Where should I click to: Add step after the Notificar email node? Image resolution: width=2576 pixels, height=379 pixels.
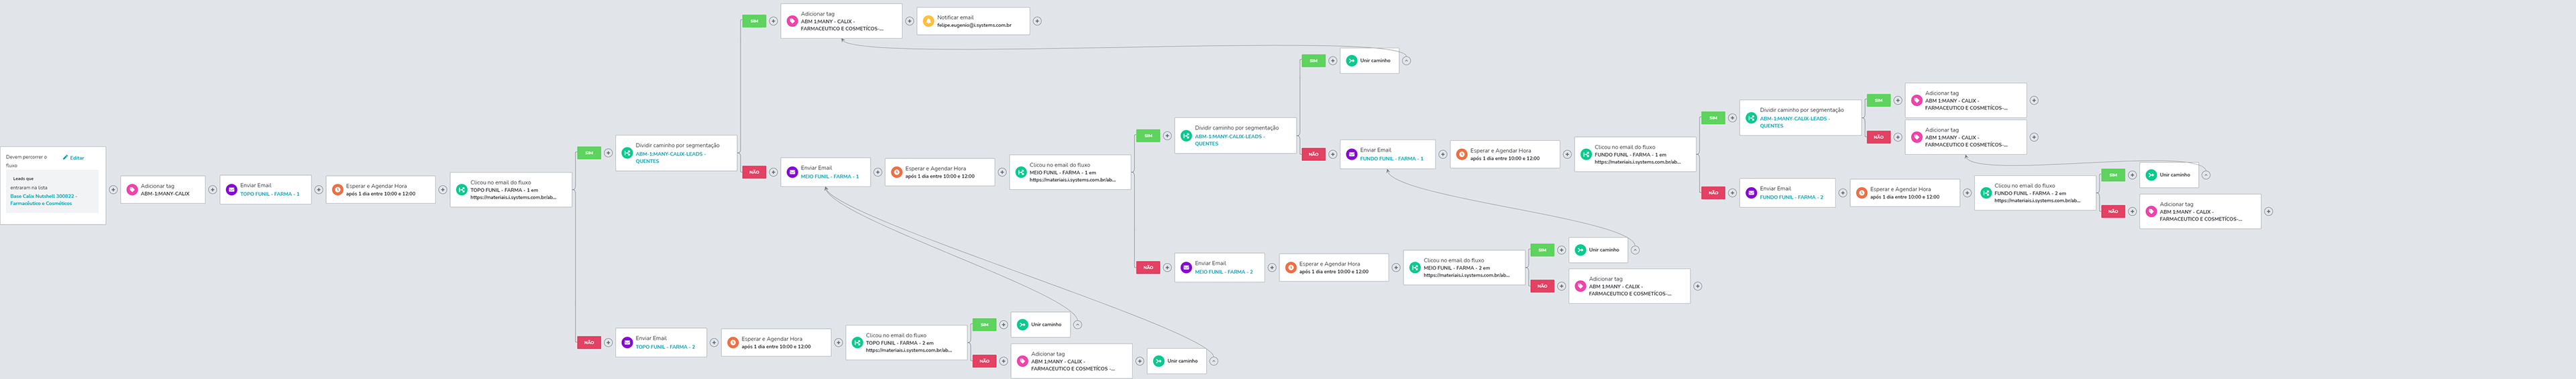[1037, 21]
